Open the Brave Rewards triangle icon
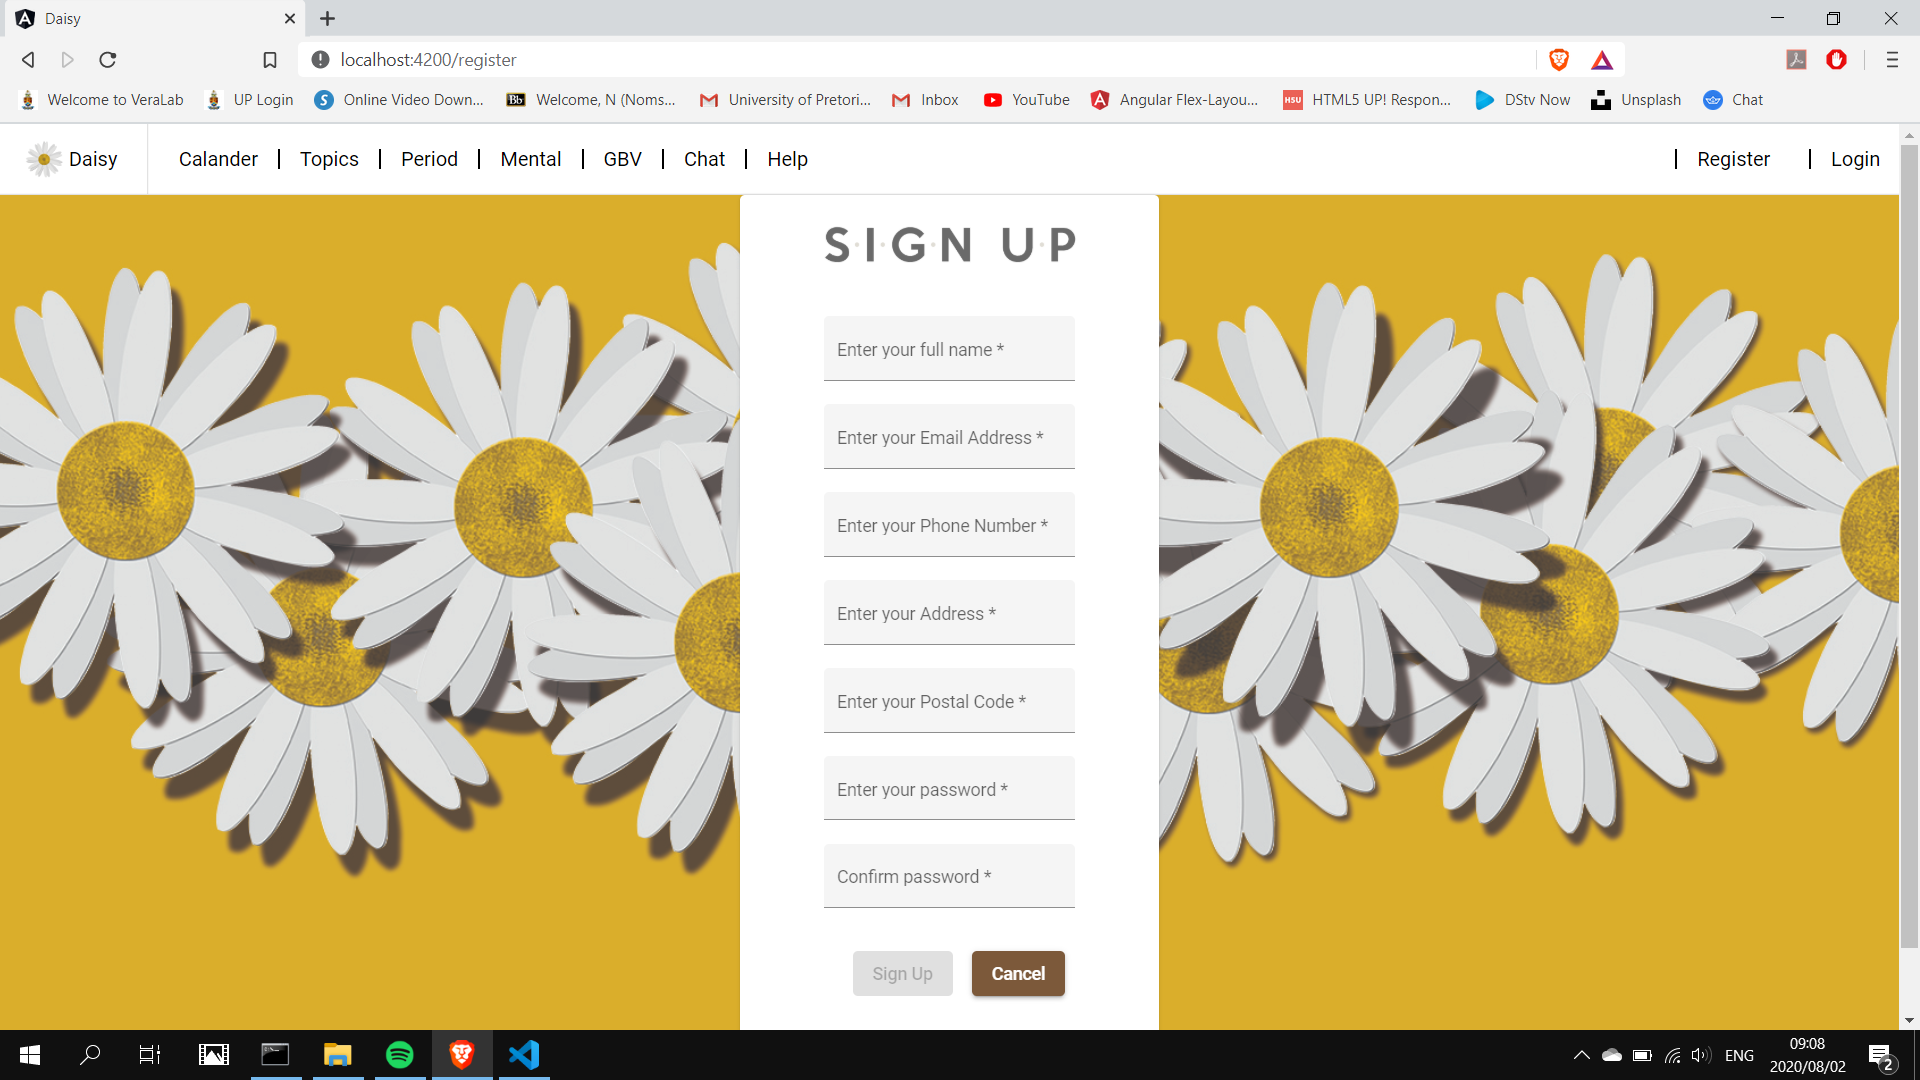The height and width of the screenshot is (1080, 1920). (1602, 60)
